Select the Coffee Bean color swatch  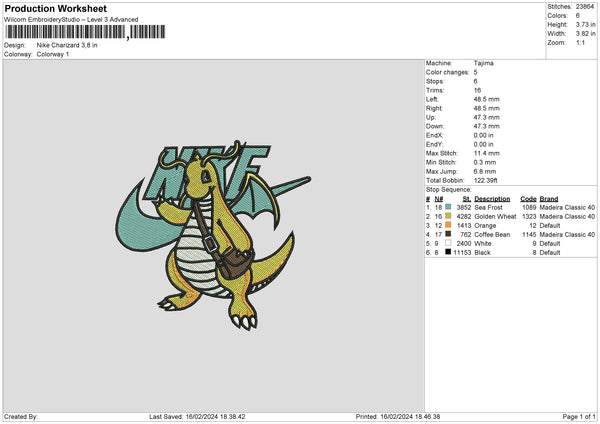click(x=448, y=234)
